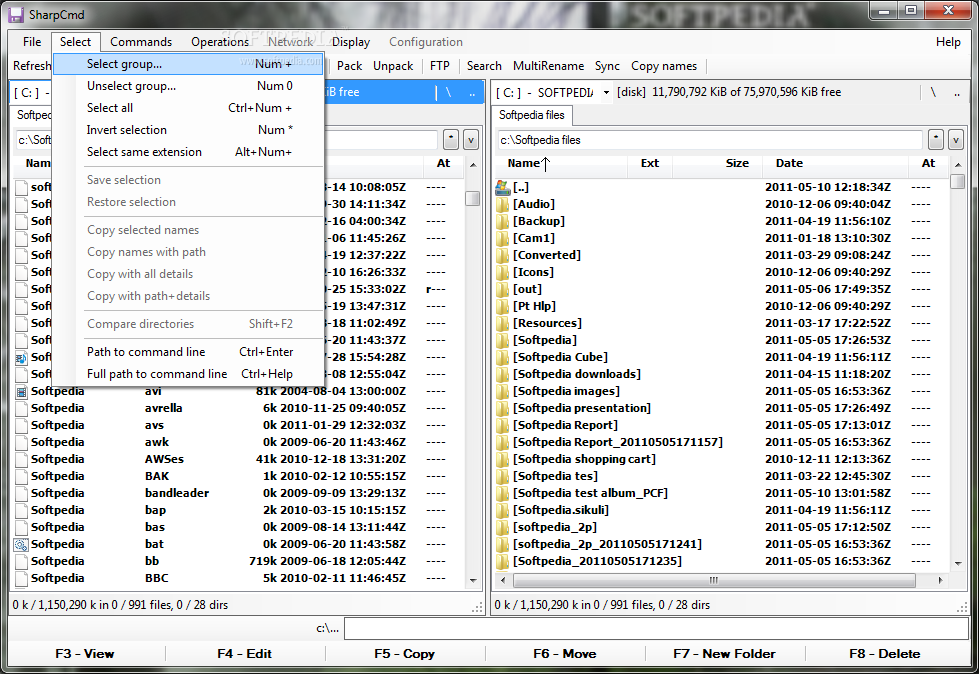
Task: Click the folder icon beside [Softpedia images]
Action: point(503,391)
